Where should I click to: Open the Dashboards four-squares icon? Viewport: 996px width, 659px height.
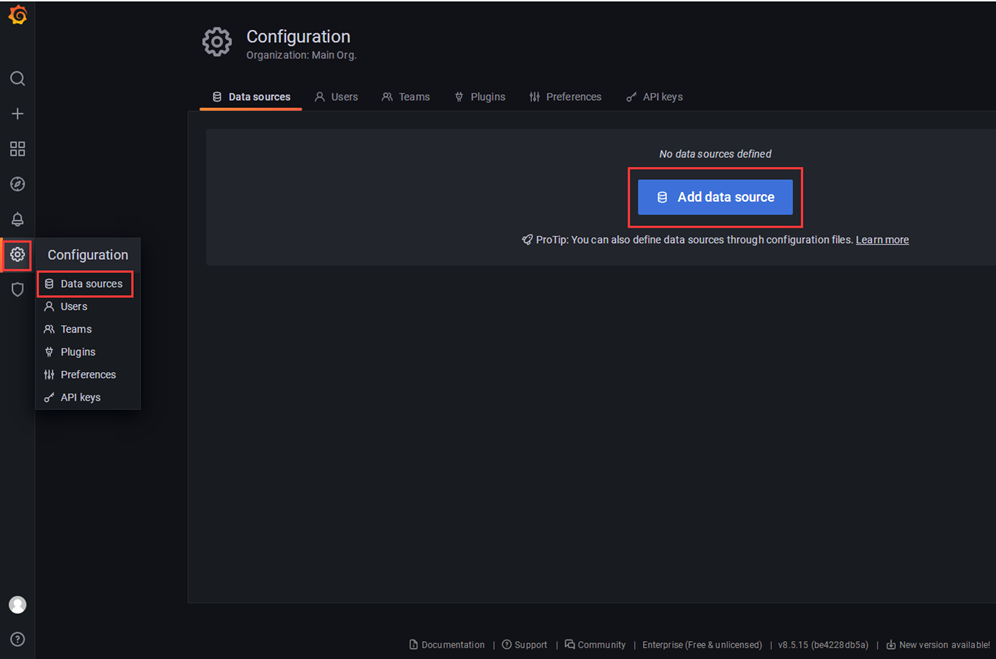18,149
